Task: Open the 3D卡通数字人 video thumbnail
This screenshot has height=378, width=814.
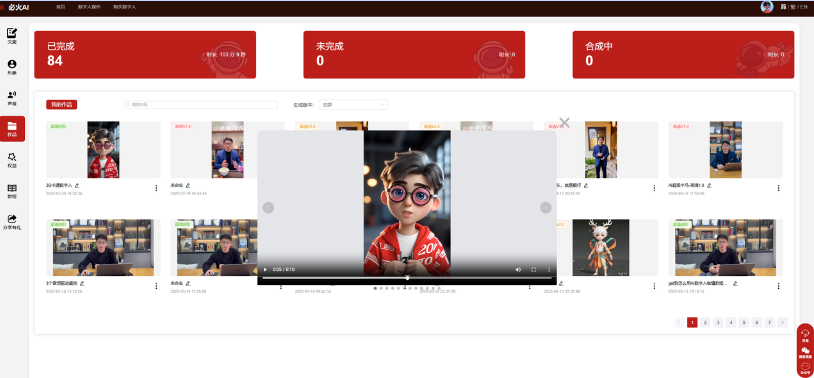Action: [103, 150]
